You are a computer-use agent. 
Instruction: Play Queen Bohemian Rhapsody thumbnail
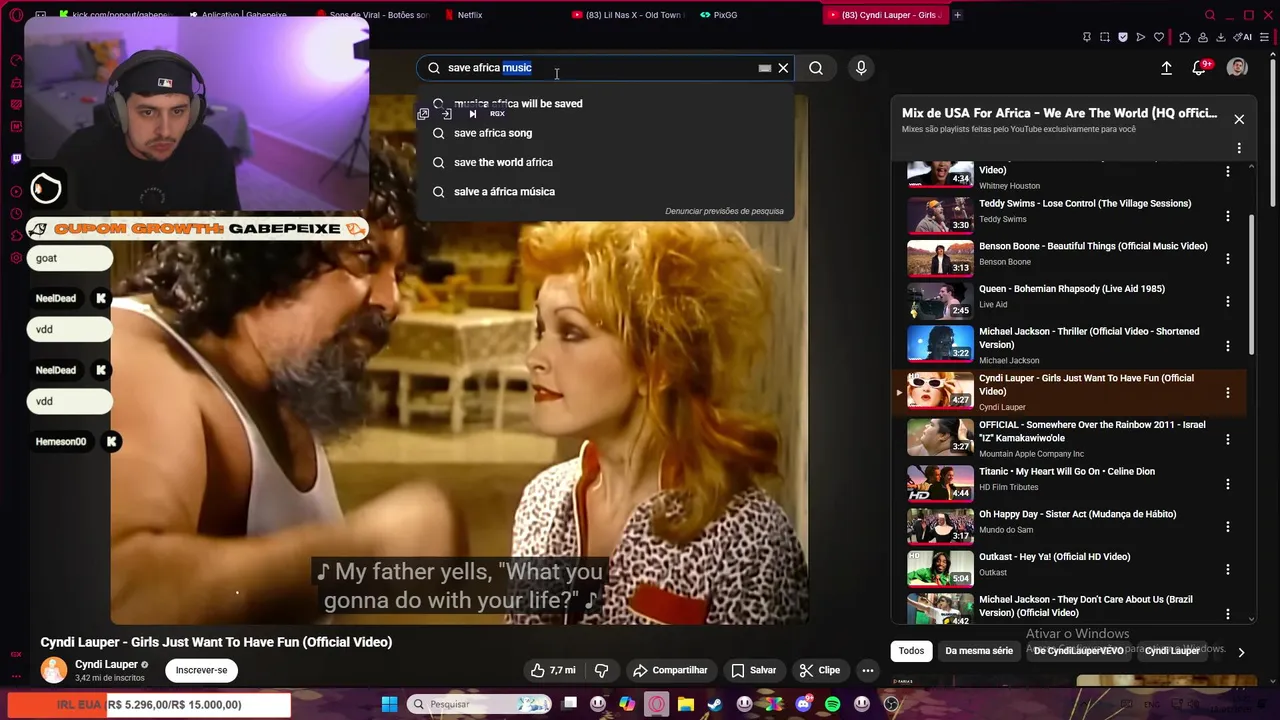[940, 301]
